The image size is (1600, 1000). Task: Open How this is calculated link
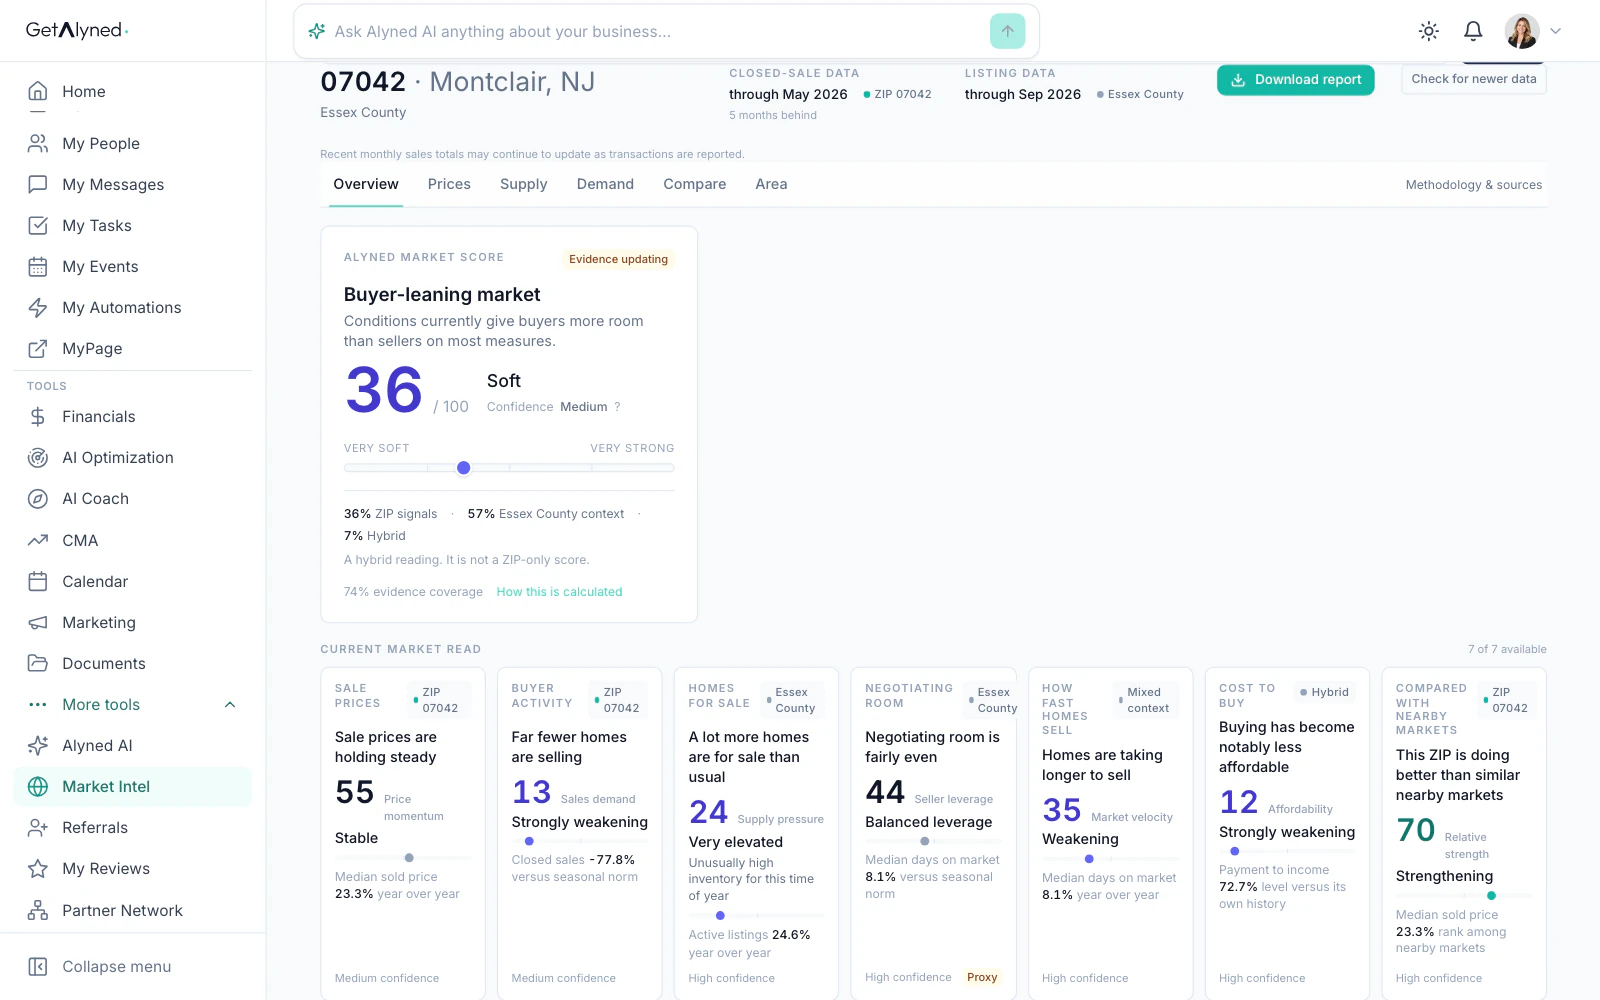[559, 592]
